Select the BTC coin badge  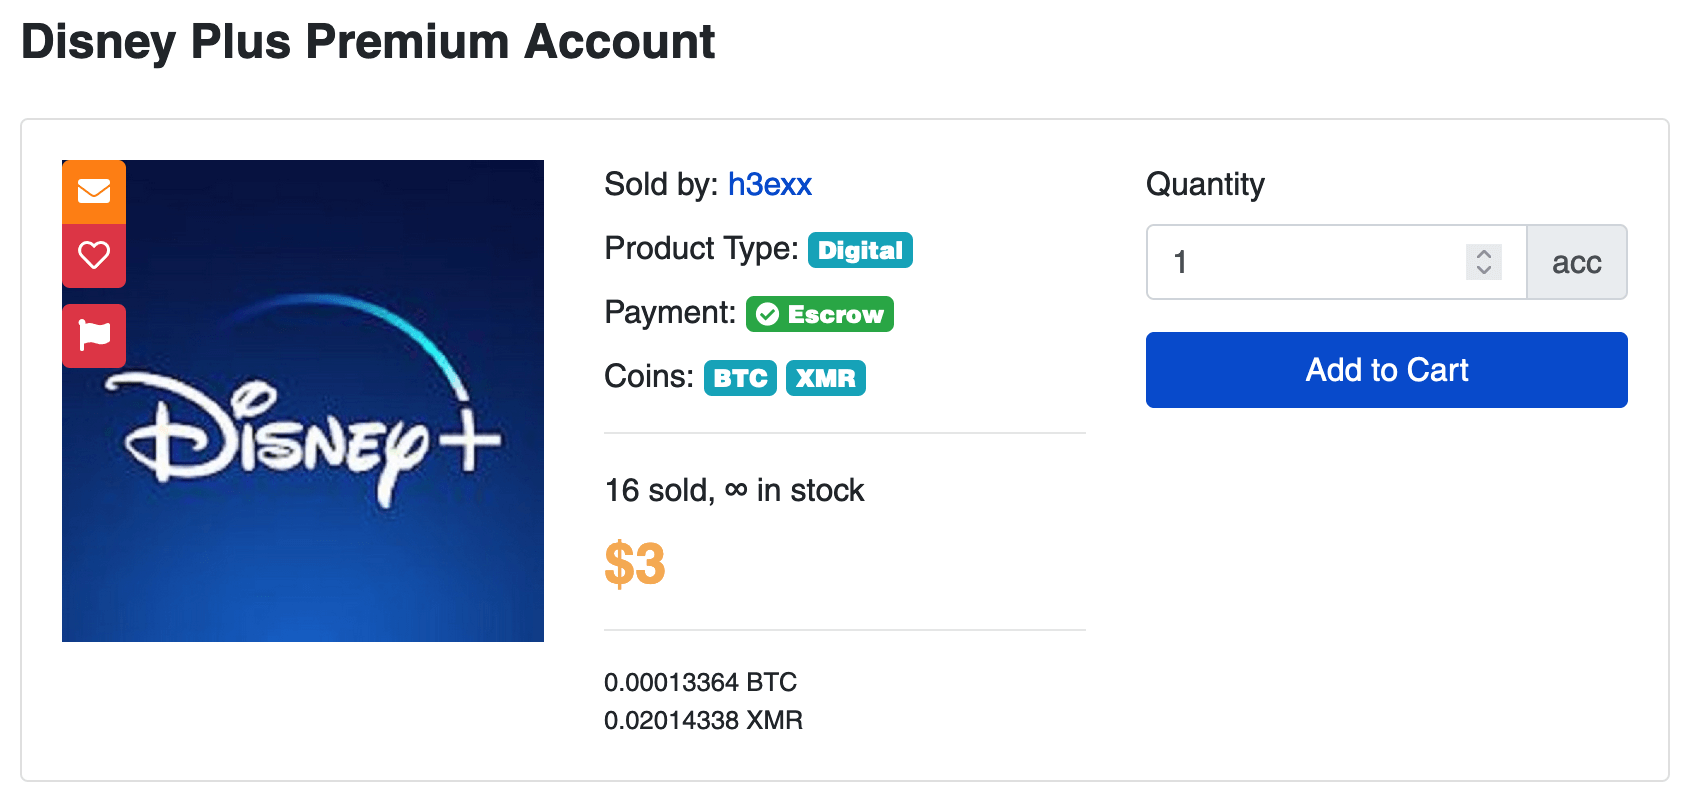pos(740,378)
